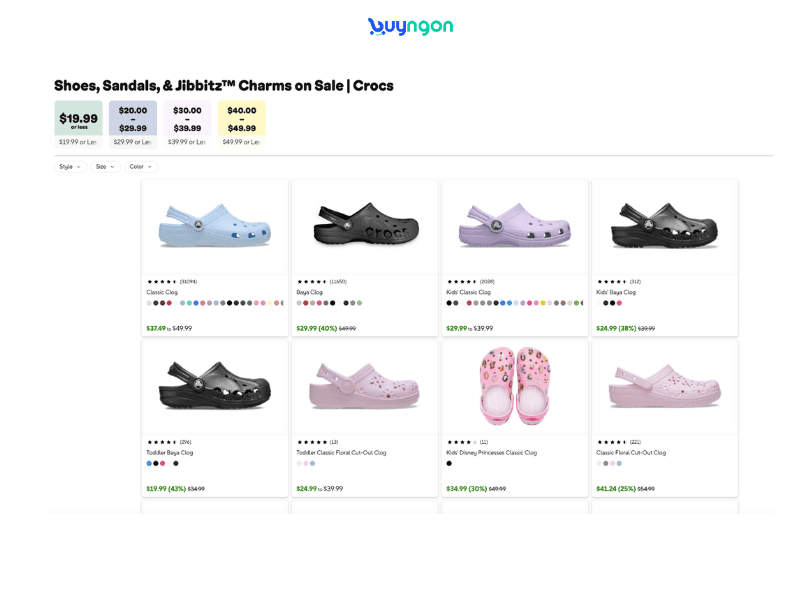
Task: Click the page heading for Crocs sale
Action: 224,87
